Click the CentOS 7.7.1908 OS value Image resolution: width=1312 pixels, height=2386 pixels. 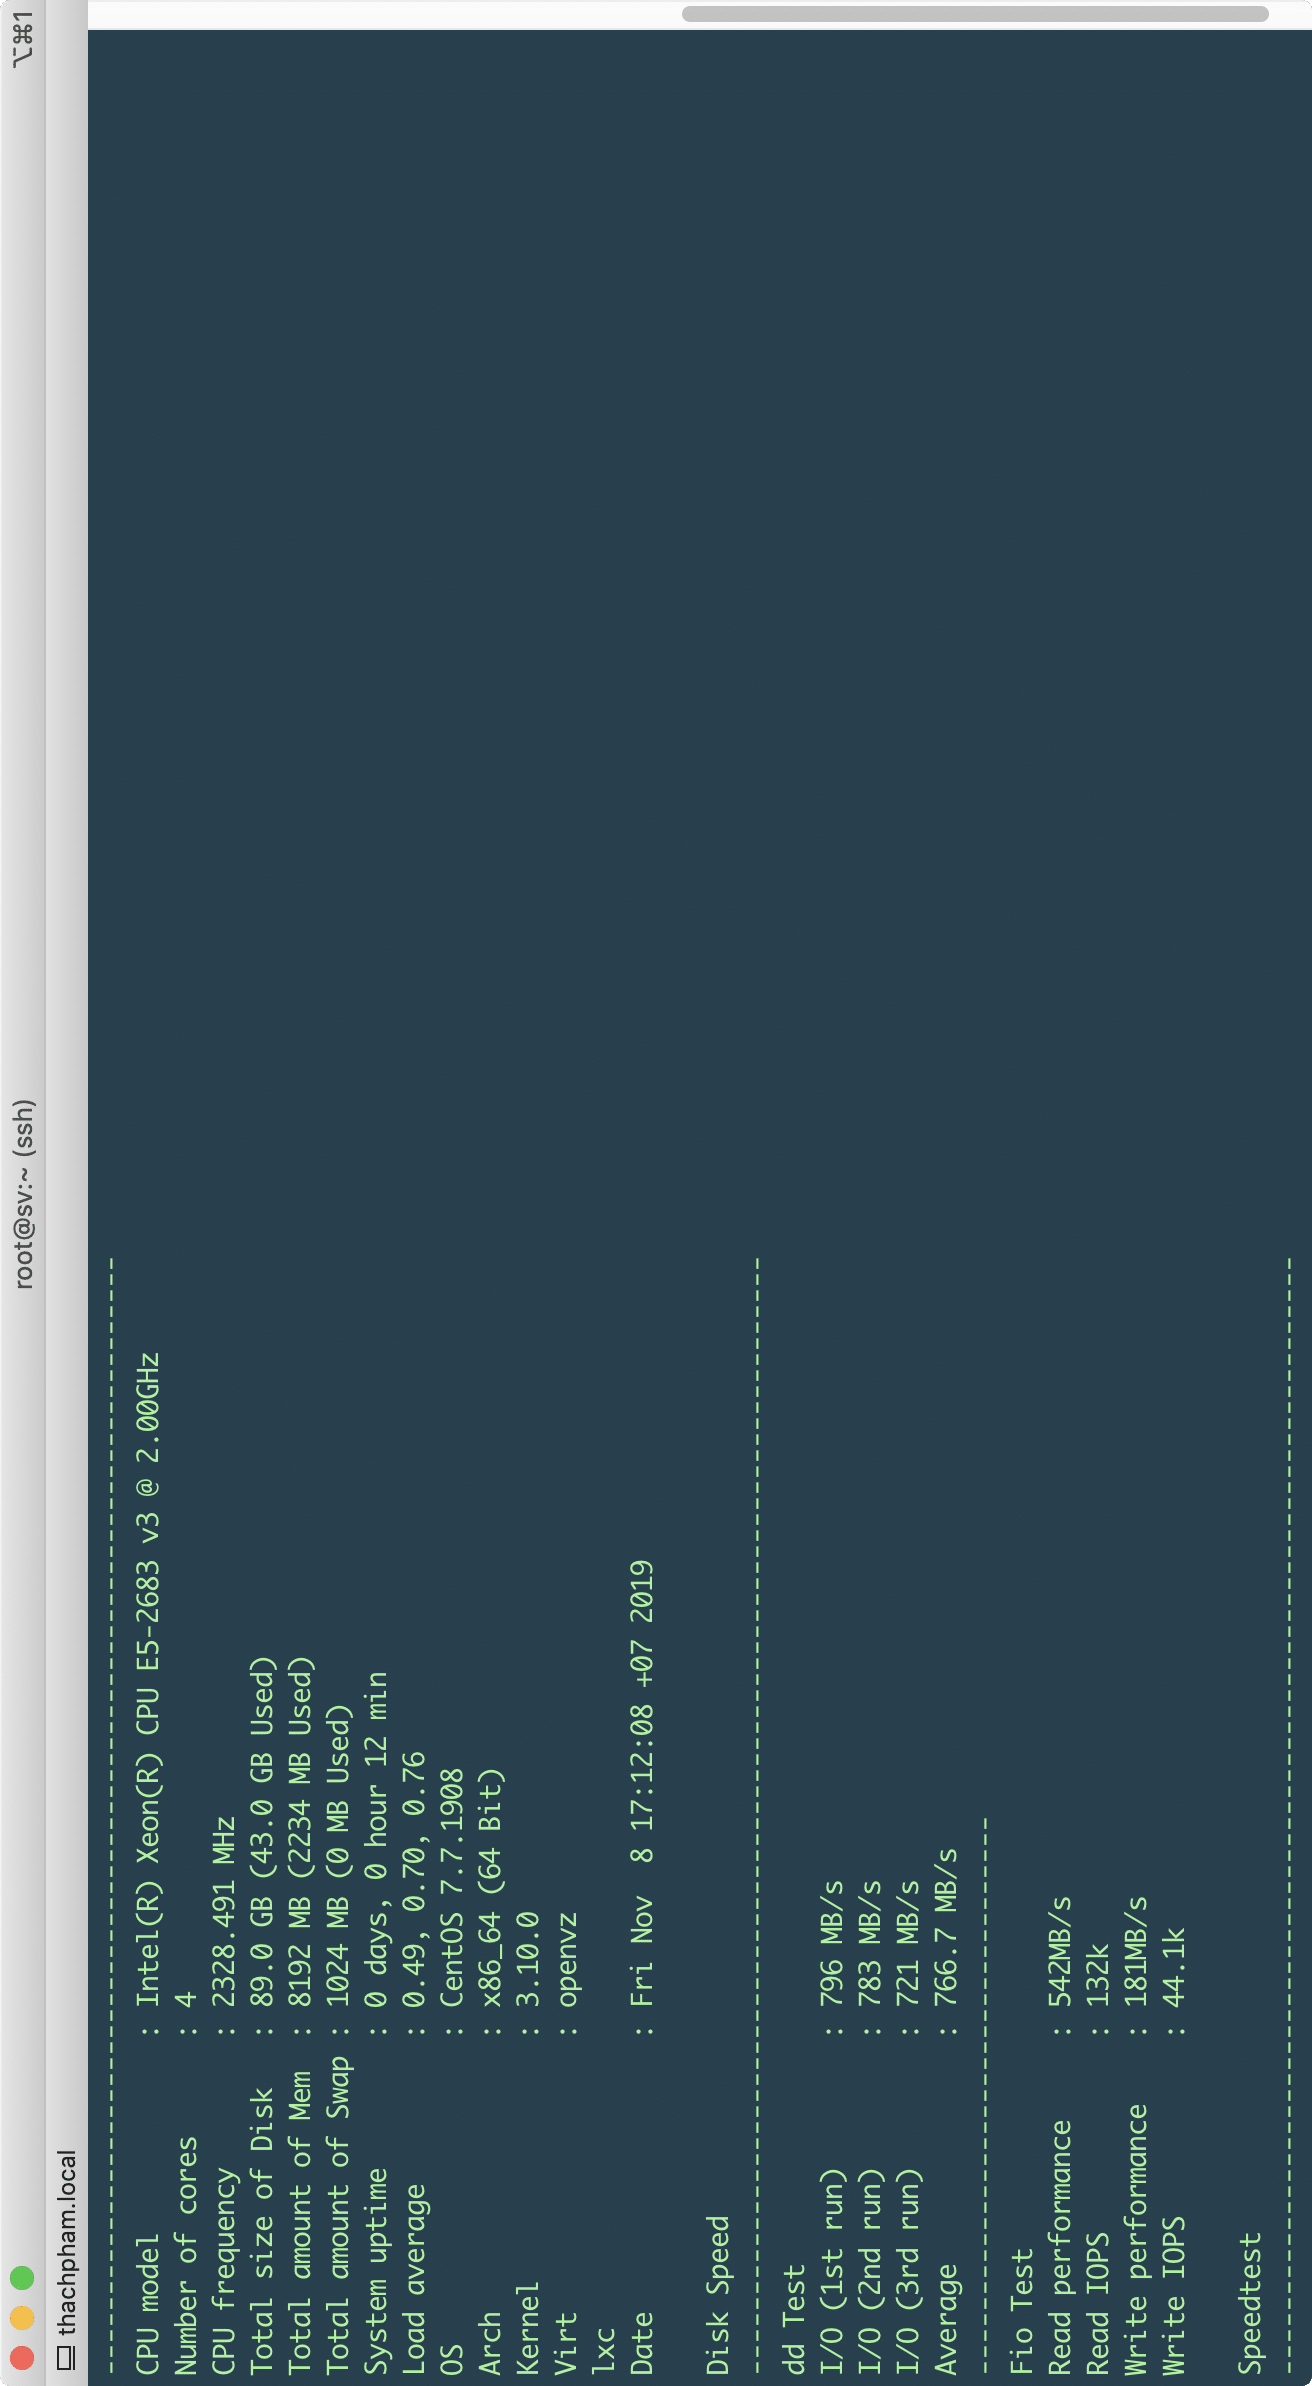tap(452, 1888)
